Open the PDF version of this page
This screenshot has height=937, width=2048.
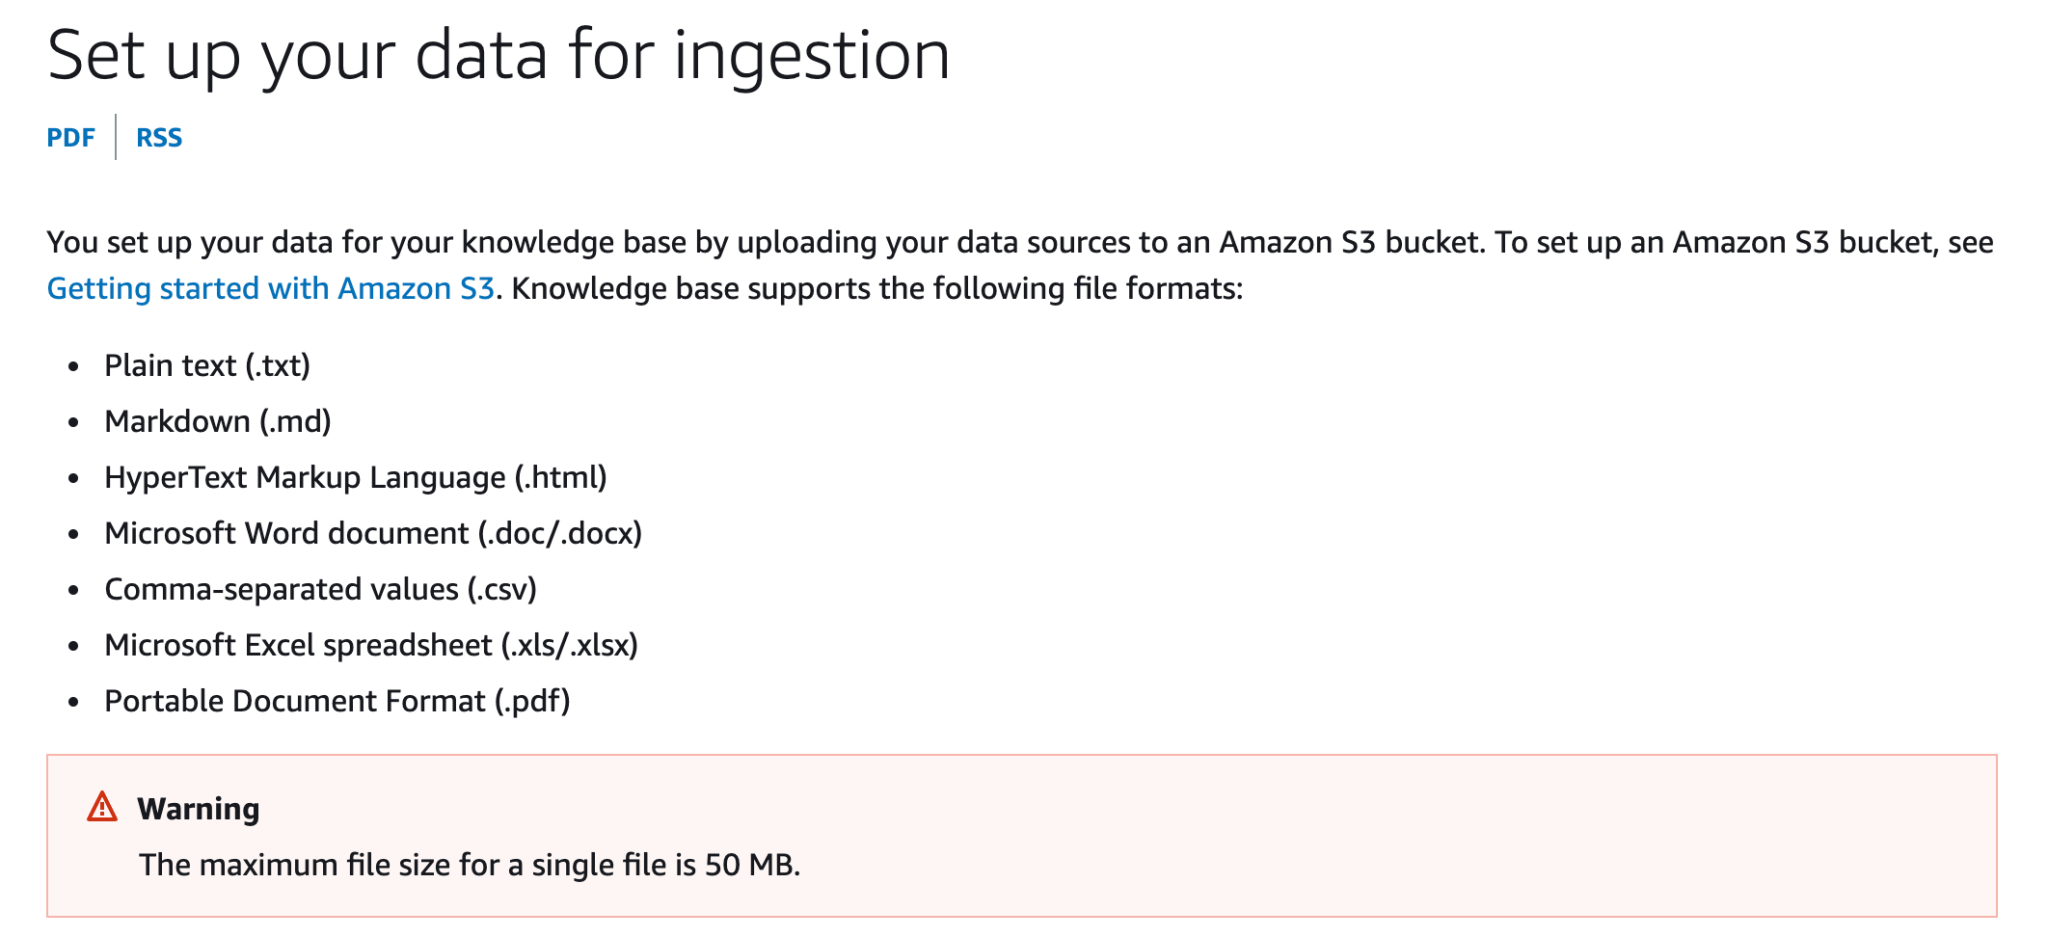pos(70,137)
